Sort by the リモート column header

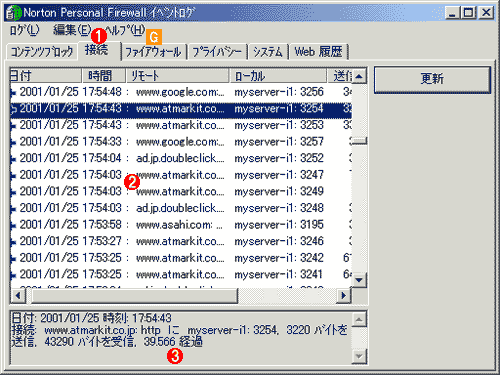pos(178,76)
